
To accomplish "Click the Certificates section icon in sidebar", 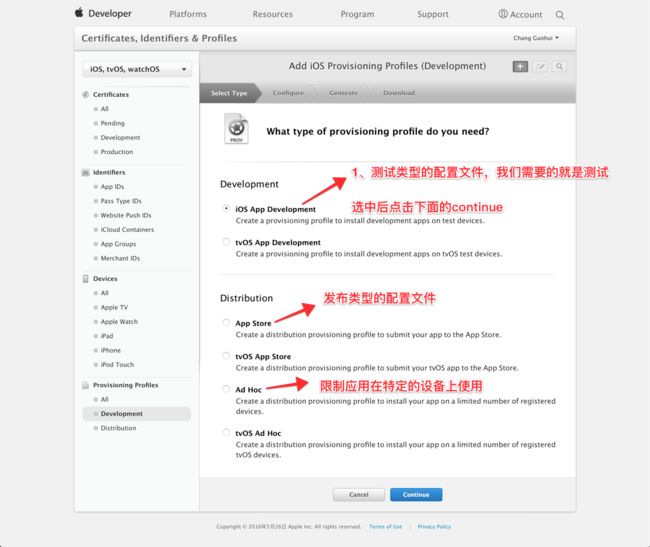I will pos(85,94).
